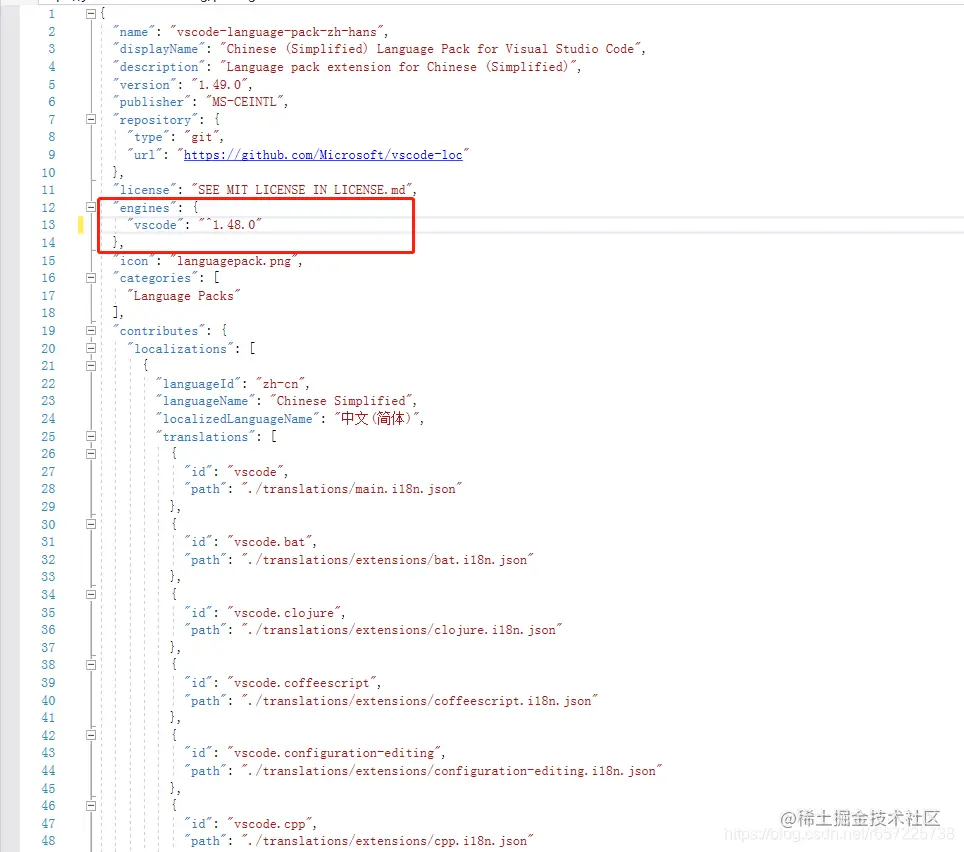Open the github.com/Microsoft/vscode-loc link

[323, 155]
